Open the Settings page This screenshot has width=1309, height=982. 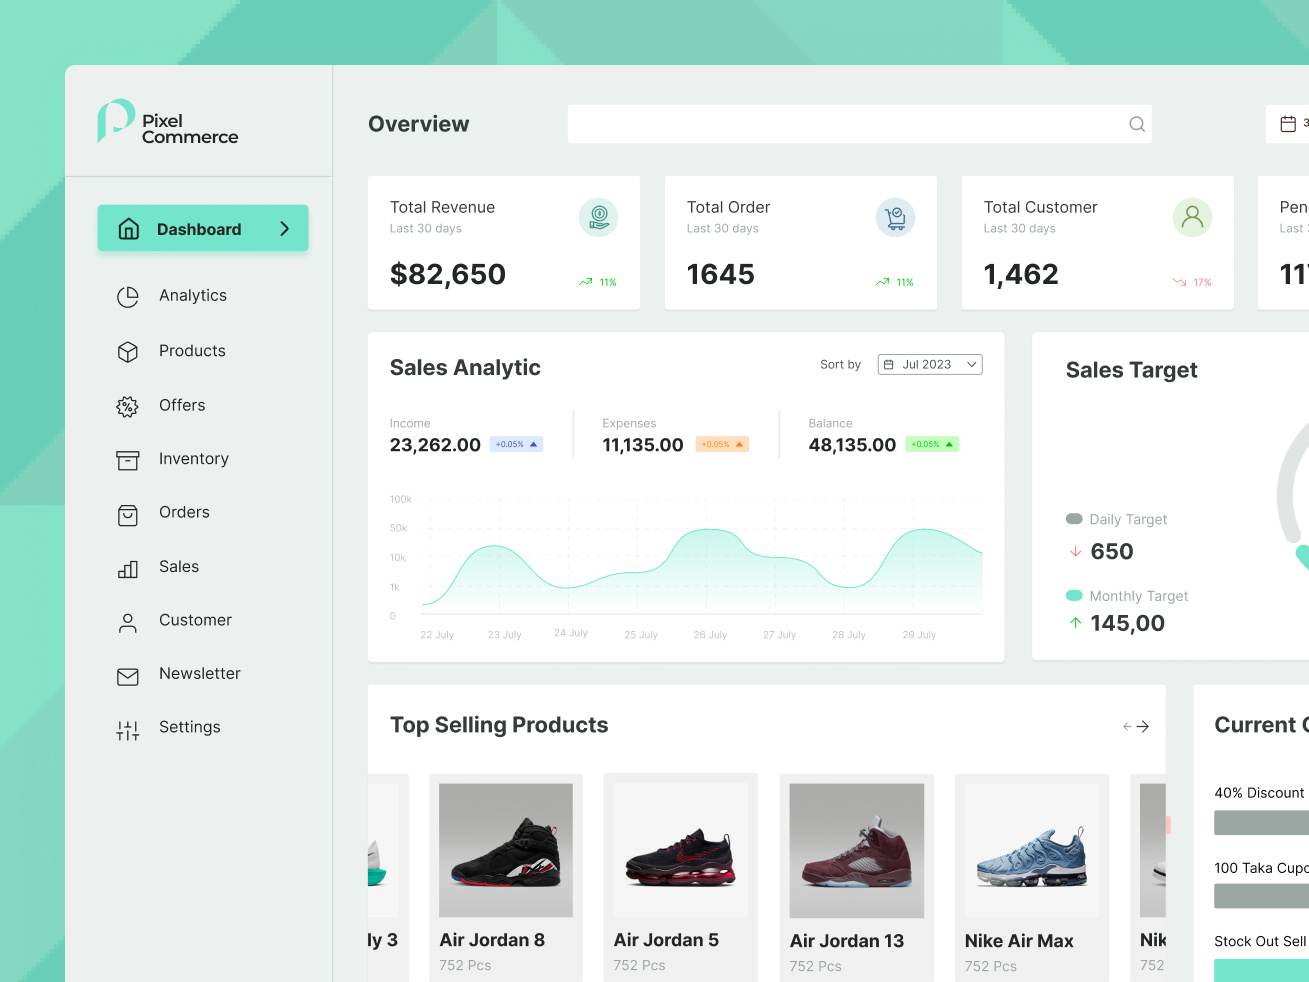coord(189,727)
